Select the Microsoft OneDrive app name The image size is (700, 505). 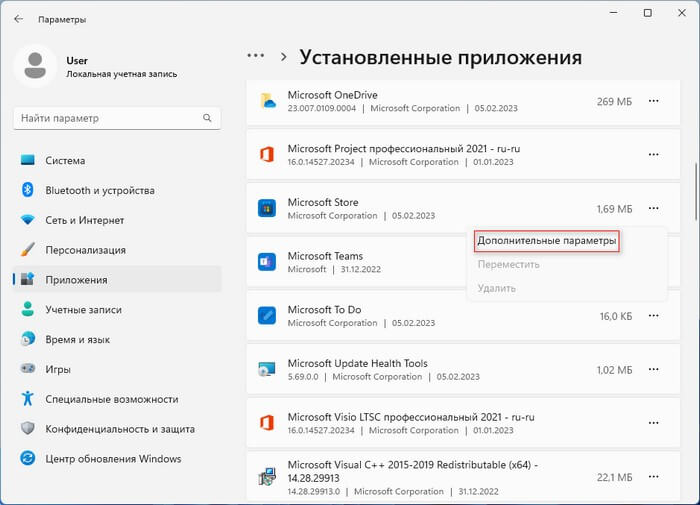click(332, 95)
